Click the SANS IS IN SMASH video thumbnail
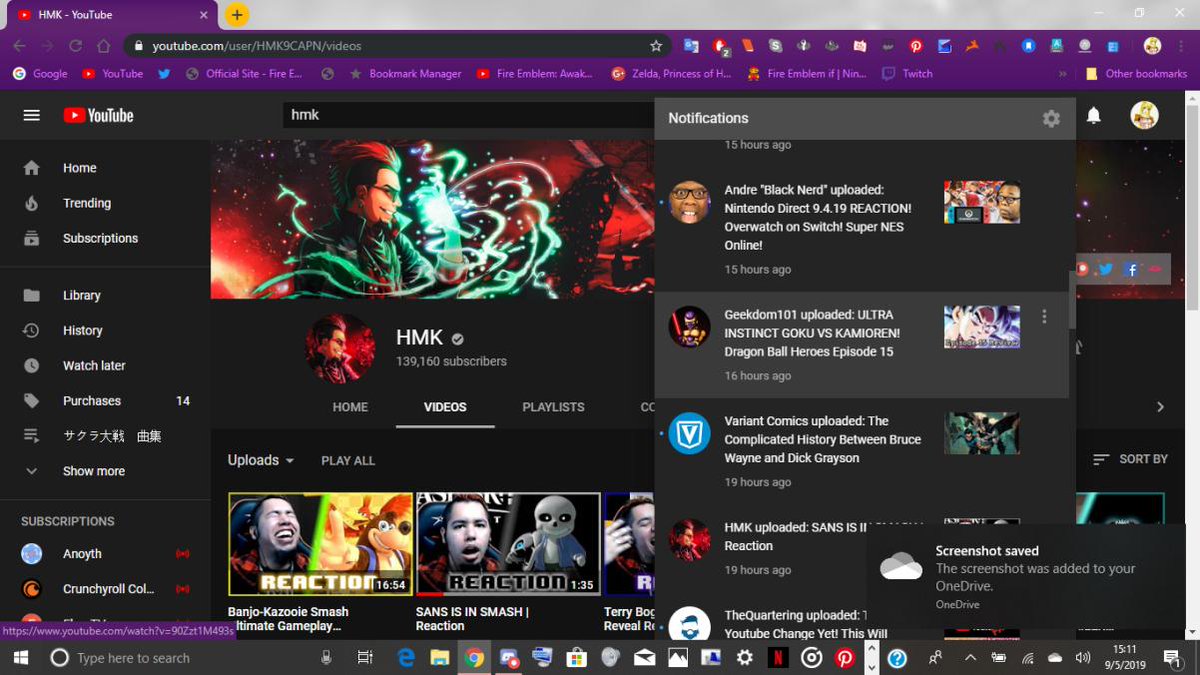 pos(508,544)
